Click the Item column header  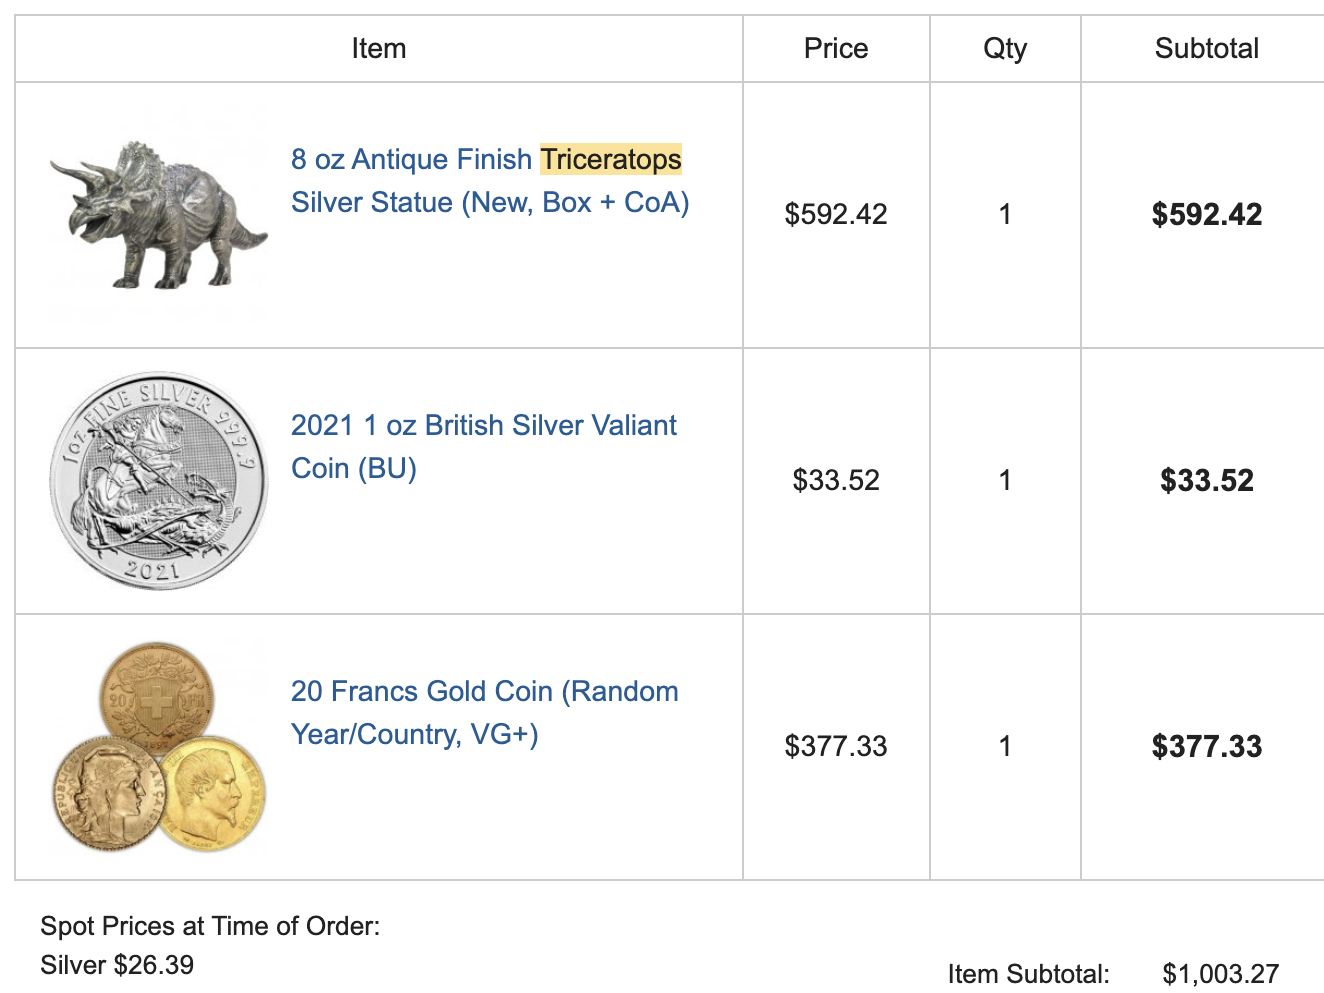pyautogui.click(x=379, y=49)
